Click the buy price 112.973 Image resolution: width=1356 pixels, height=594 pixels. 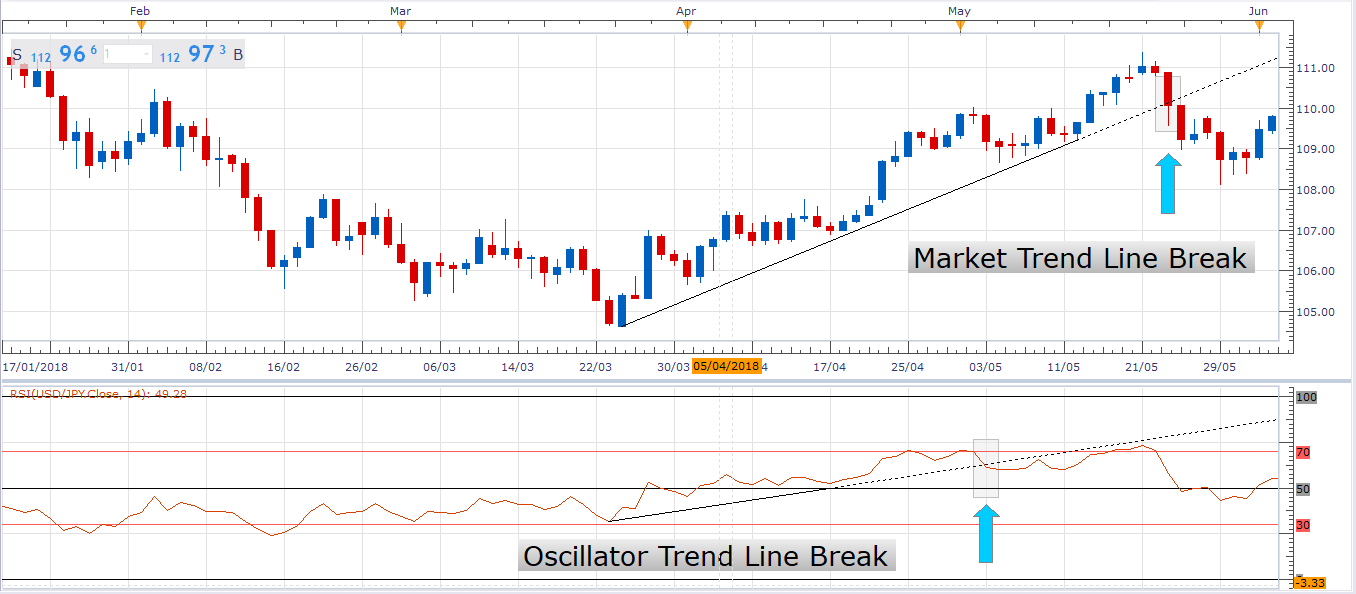coord(193,55)
